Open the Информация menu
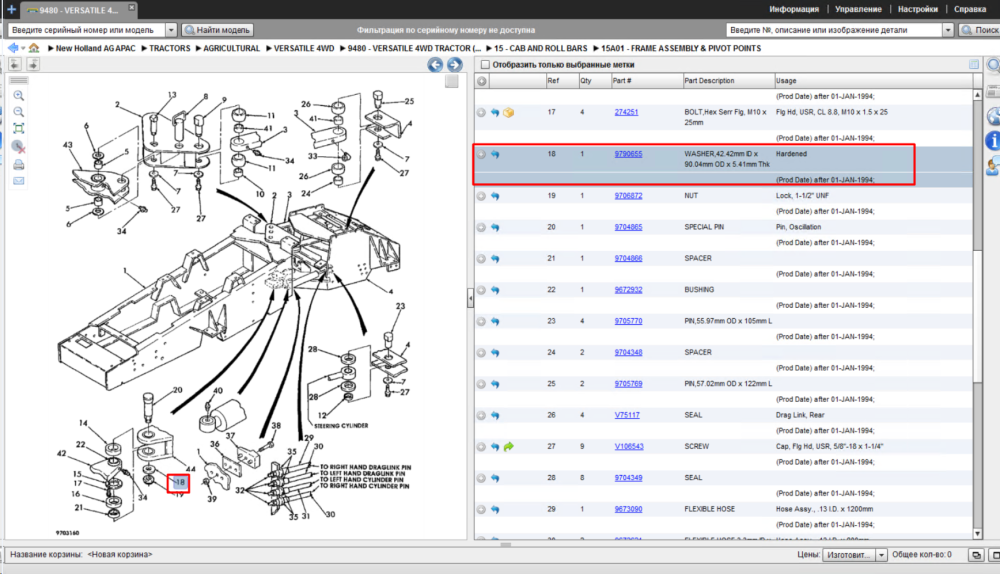This screenshot has width=1000, height=574. click(793, 9)
